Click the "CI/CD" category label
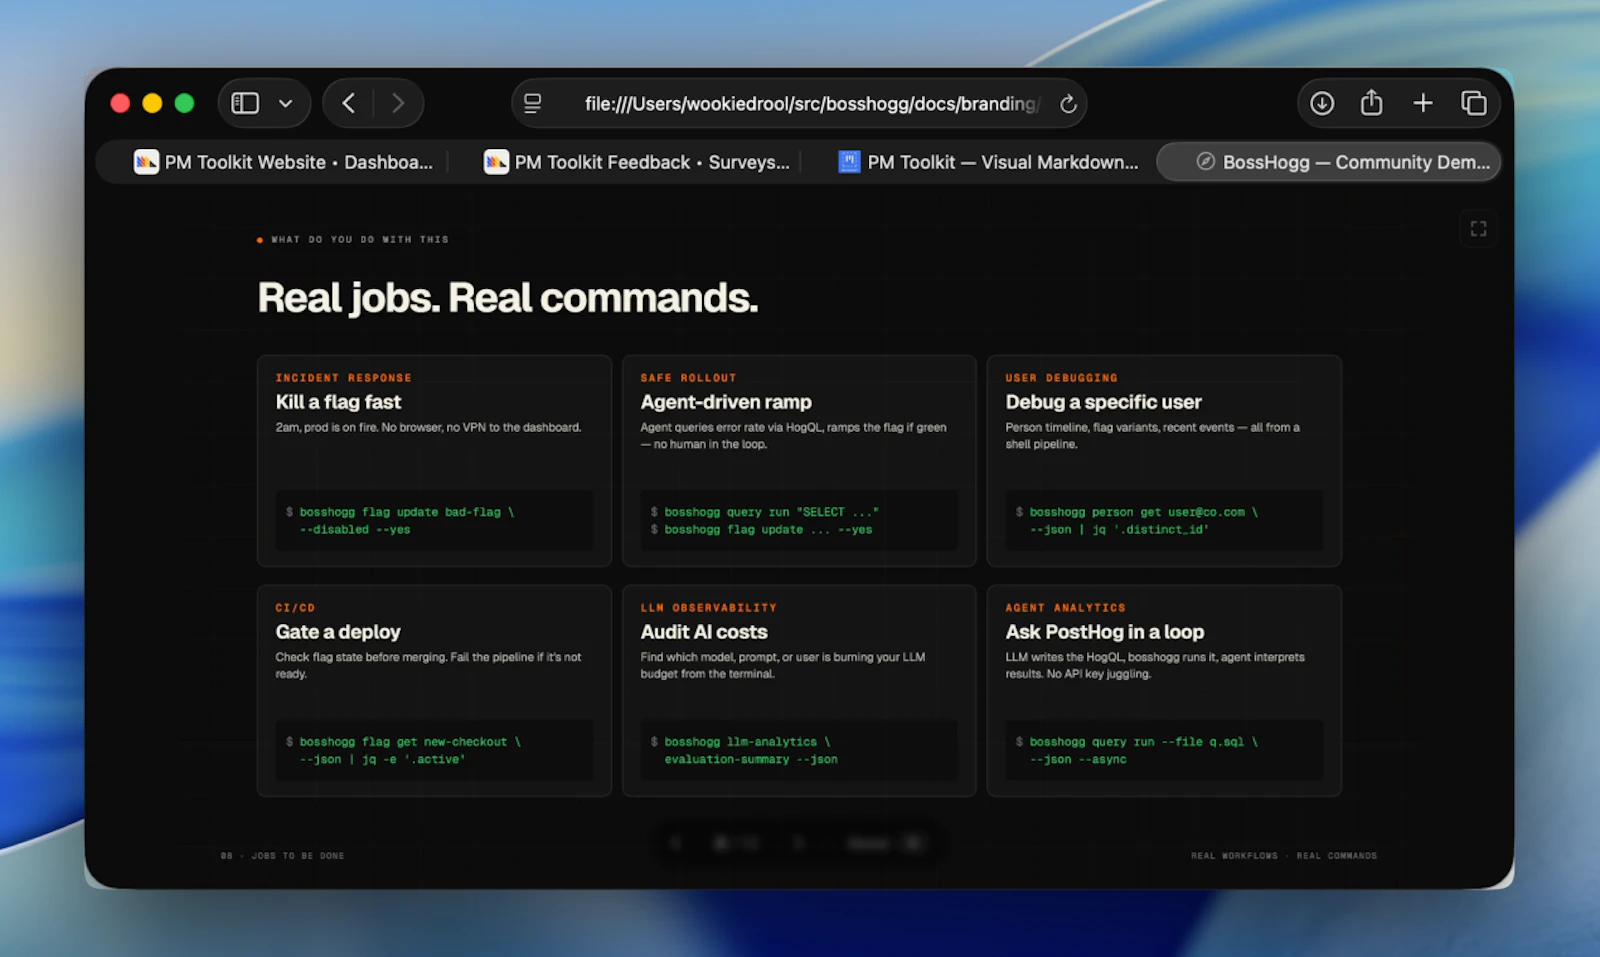 [295, 608]
